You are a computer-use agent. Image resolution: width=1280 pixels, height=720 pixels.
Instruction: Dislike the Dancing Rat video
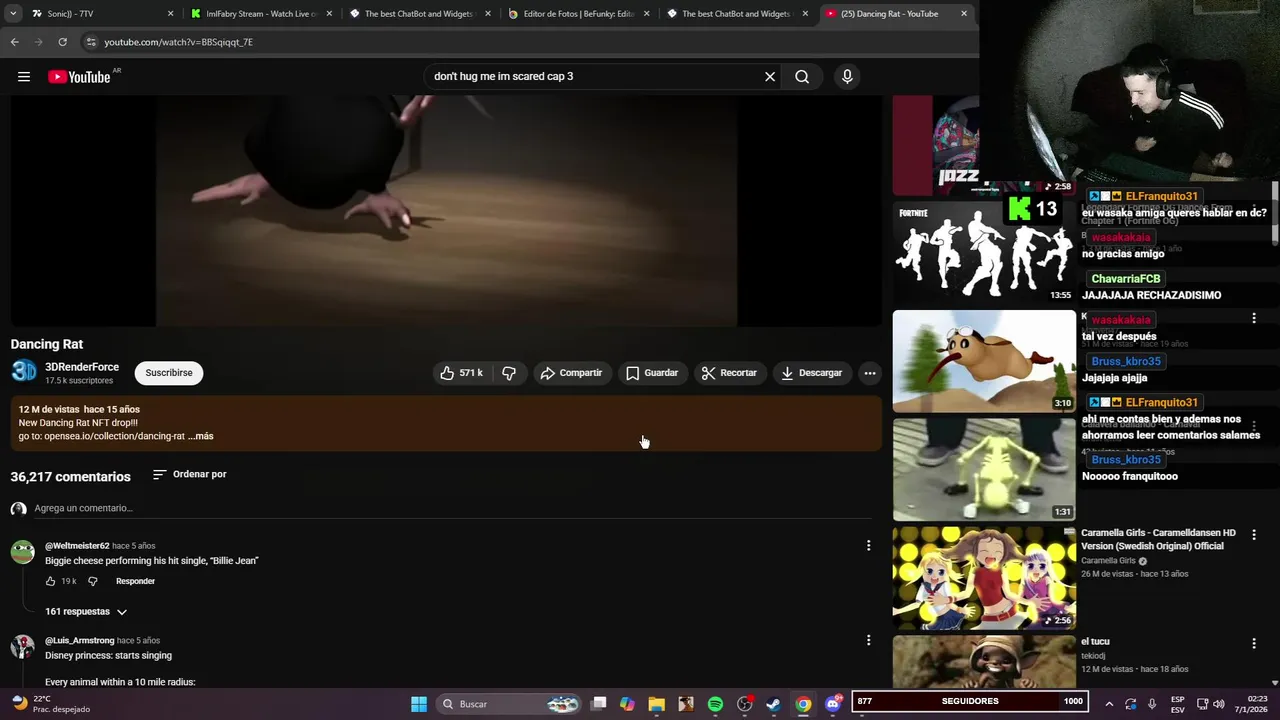(509, 373)
